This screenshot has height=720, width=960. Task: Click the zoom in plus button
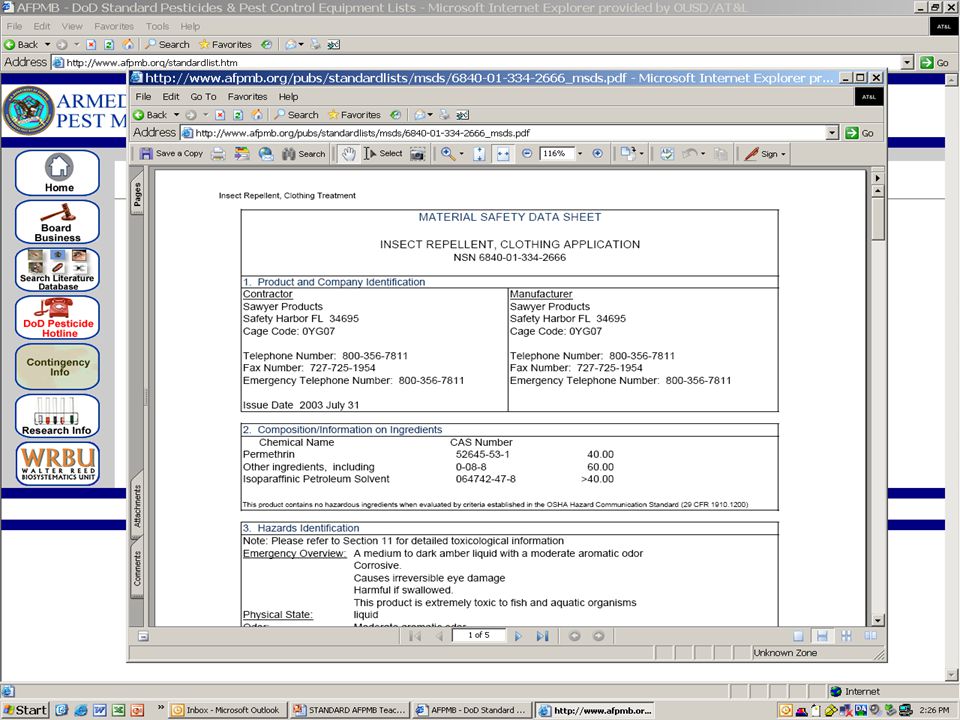tap(598, 154)
